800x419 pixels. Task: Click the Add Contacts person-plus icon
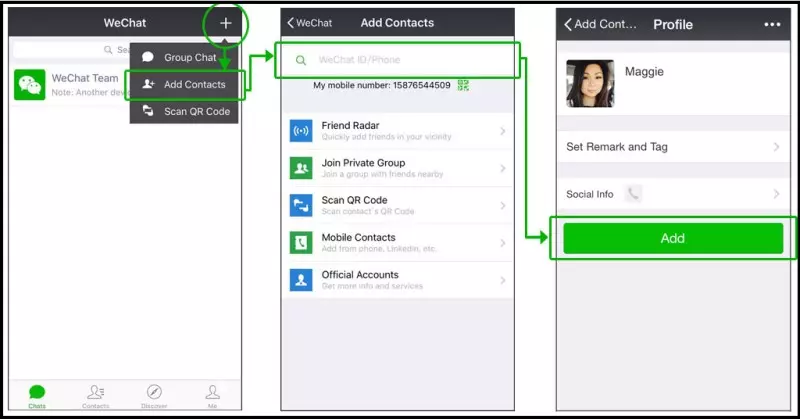point(148,84)
